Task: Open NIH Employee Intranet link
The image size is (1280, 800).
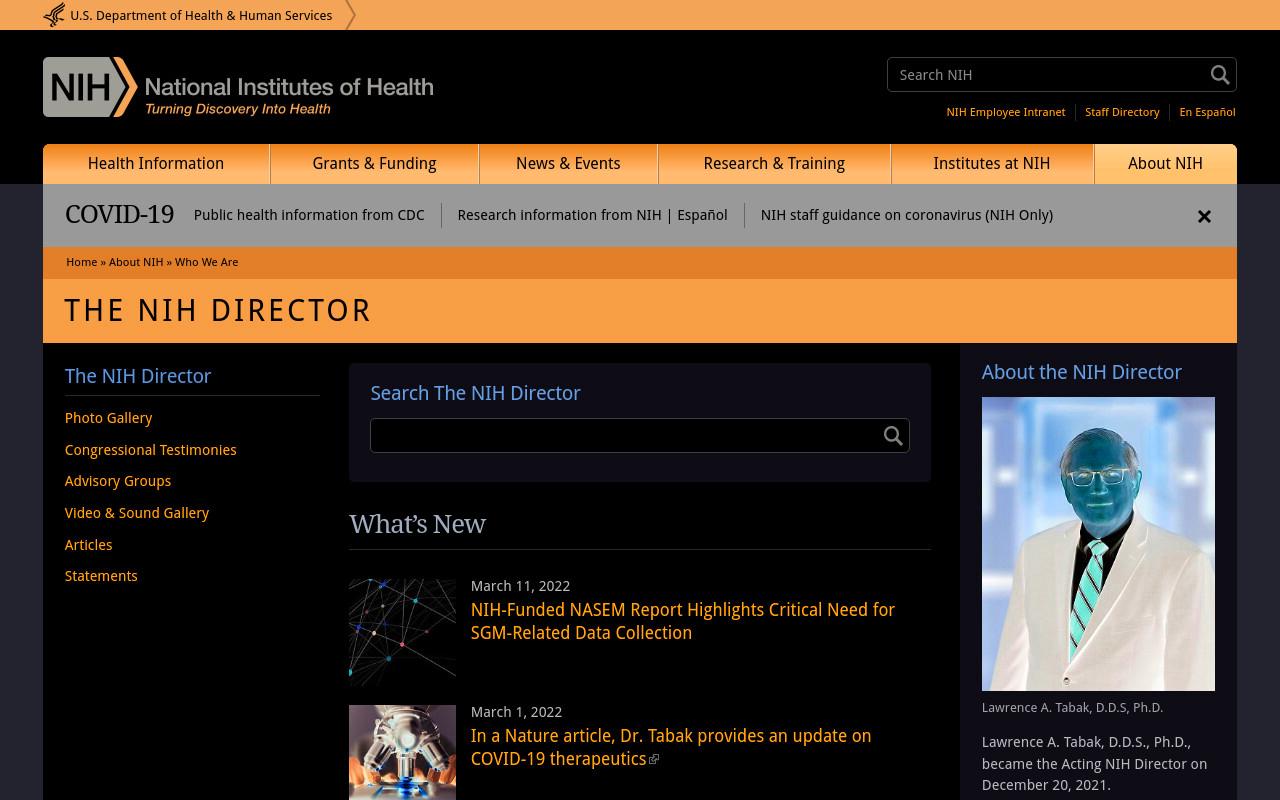Action: pyautogui.click(x=1006, y=112)
